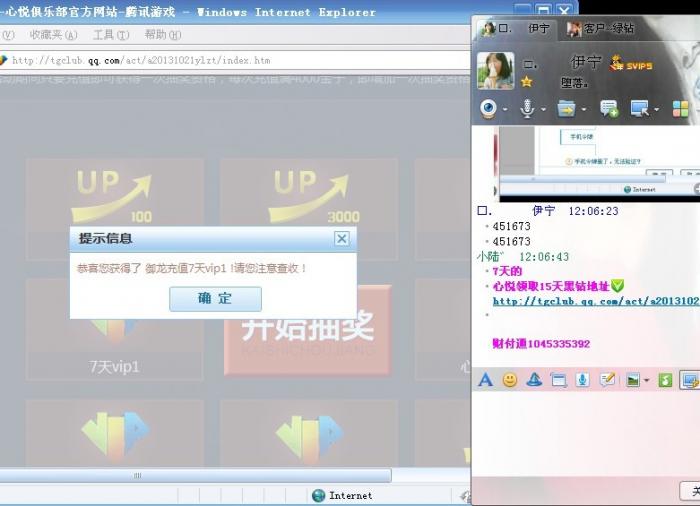Viewport: 700px width, 506px height.
Task: Expand the voice call options arrow
Action: pos(543,109)
